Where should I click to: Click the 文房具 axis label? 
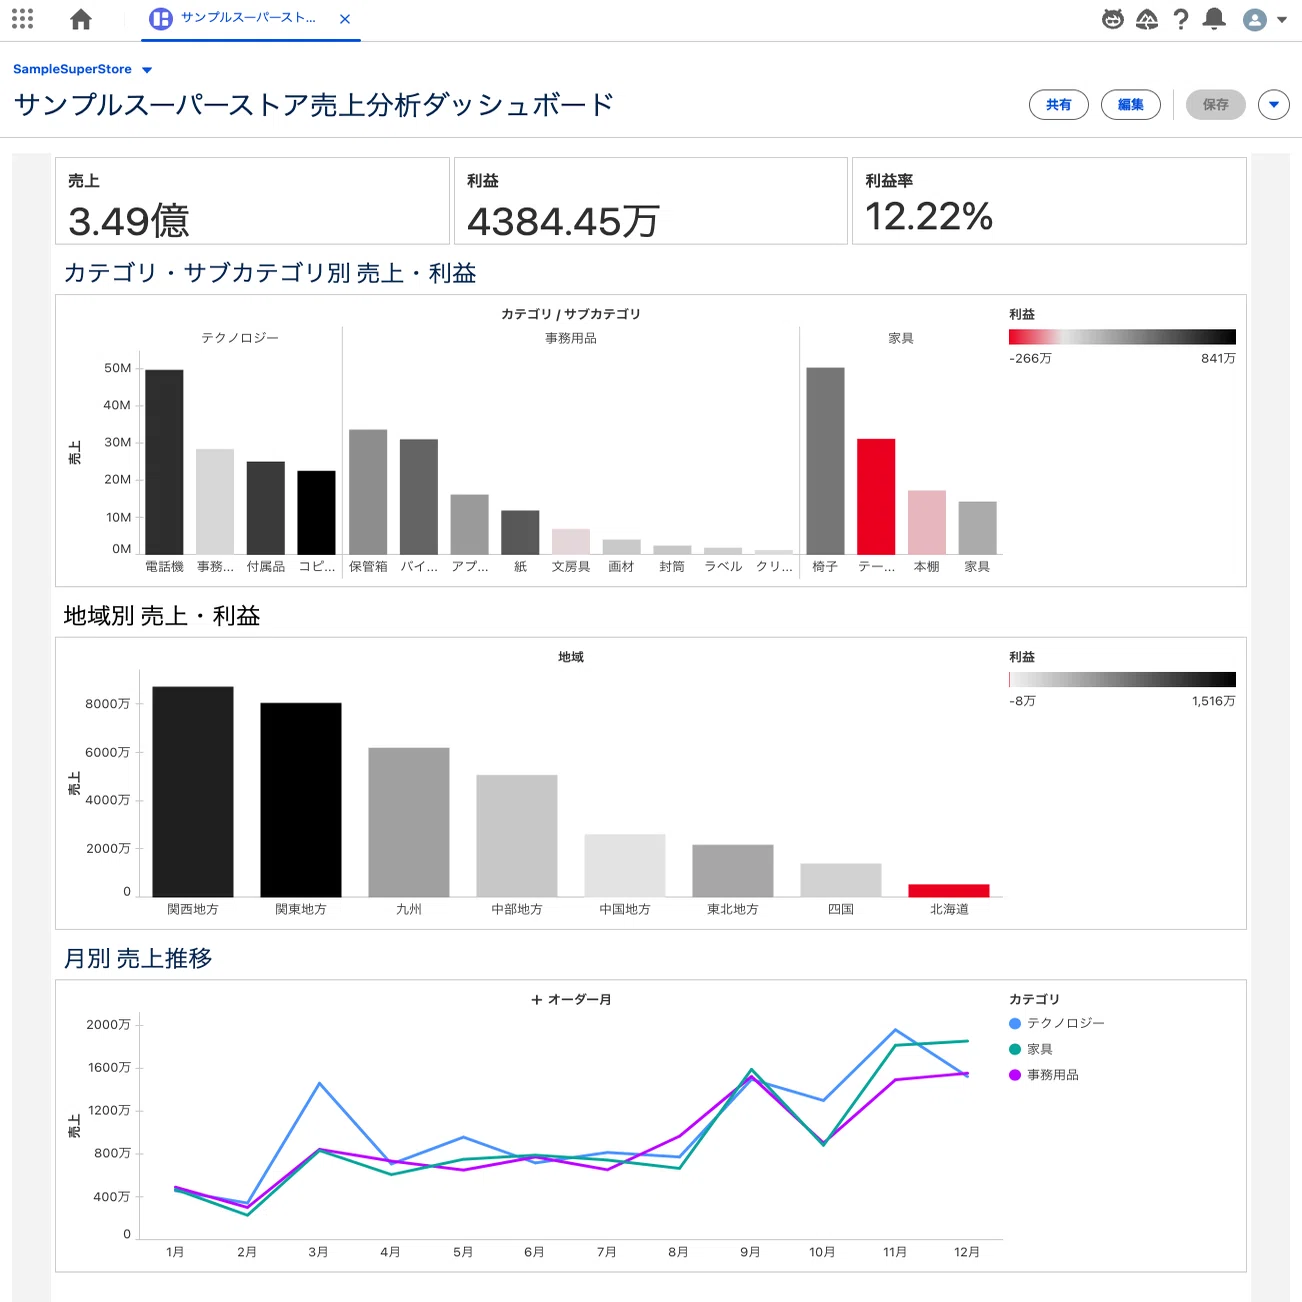point(571,566)
